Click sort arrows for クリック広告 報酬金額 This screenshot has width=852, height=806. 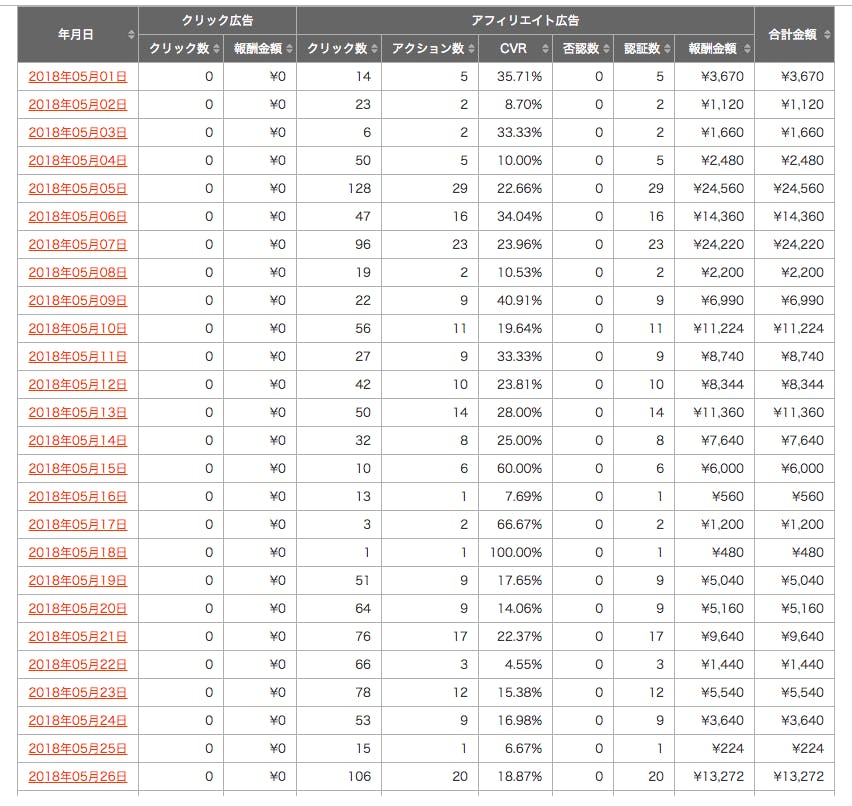(x=290, y=49)
